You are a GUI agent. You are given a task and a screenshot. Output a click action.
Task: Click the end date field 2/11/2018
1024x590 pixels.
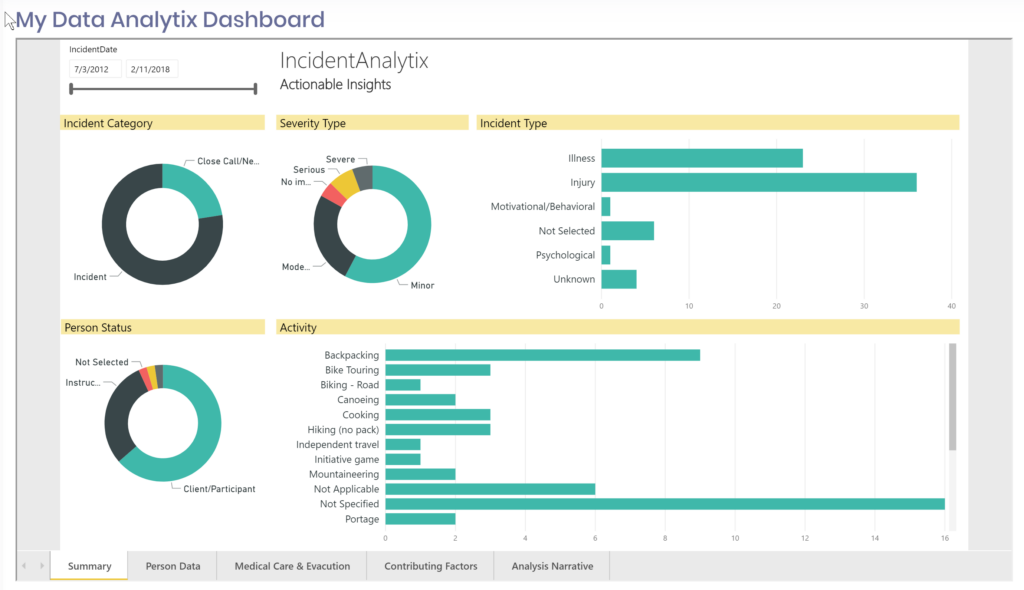tap(152, 69)
